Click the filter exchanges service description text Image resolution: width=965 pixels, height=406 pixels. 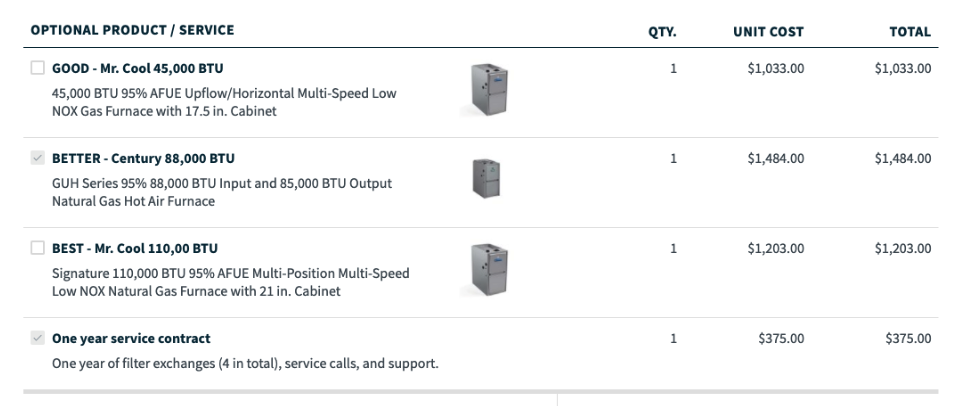pos(246,364)
